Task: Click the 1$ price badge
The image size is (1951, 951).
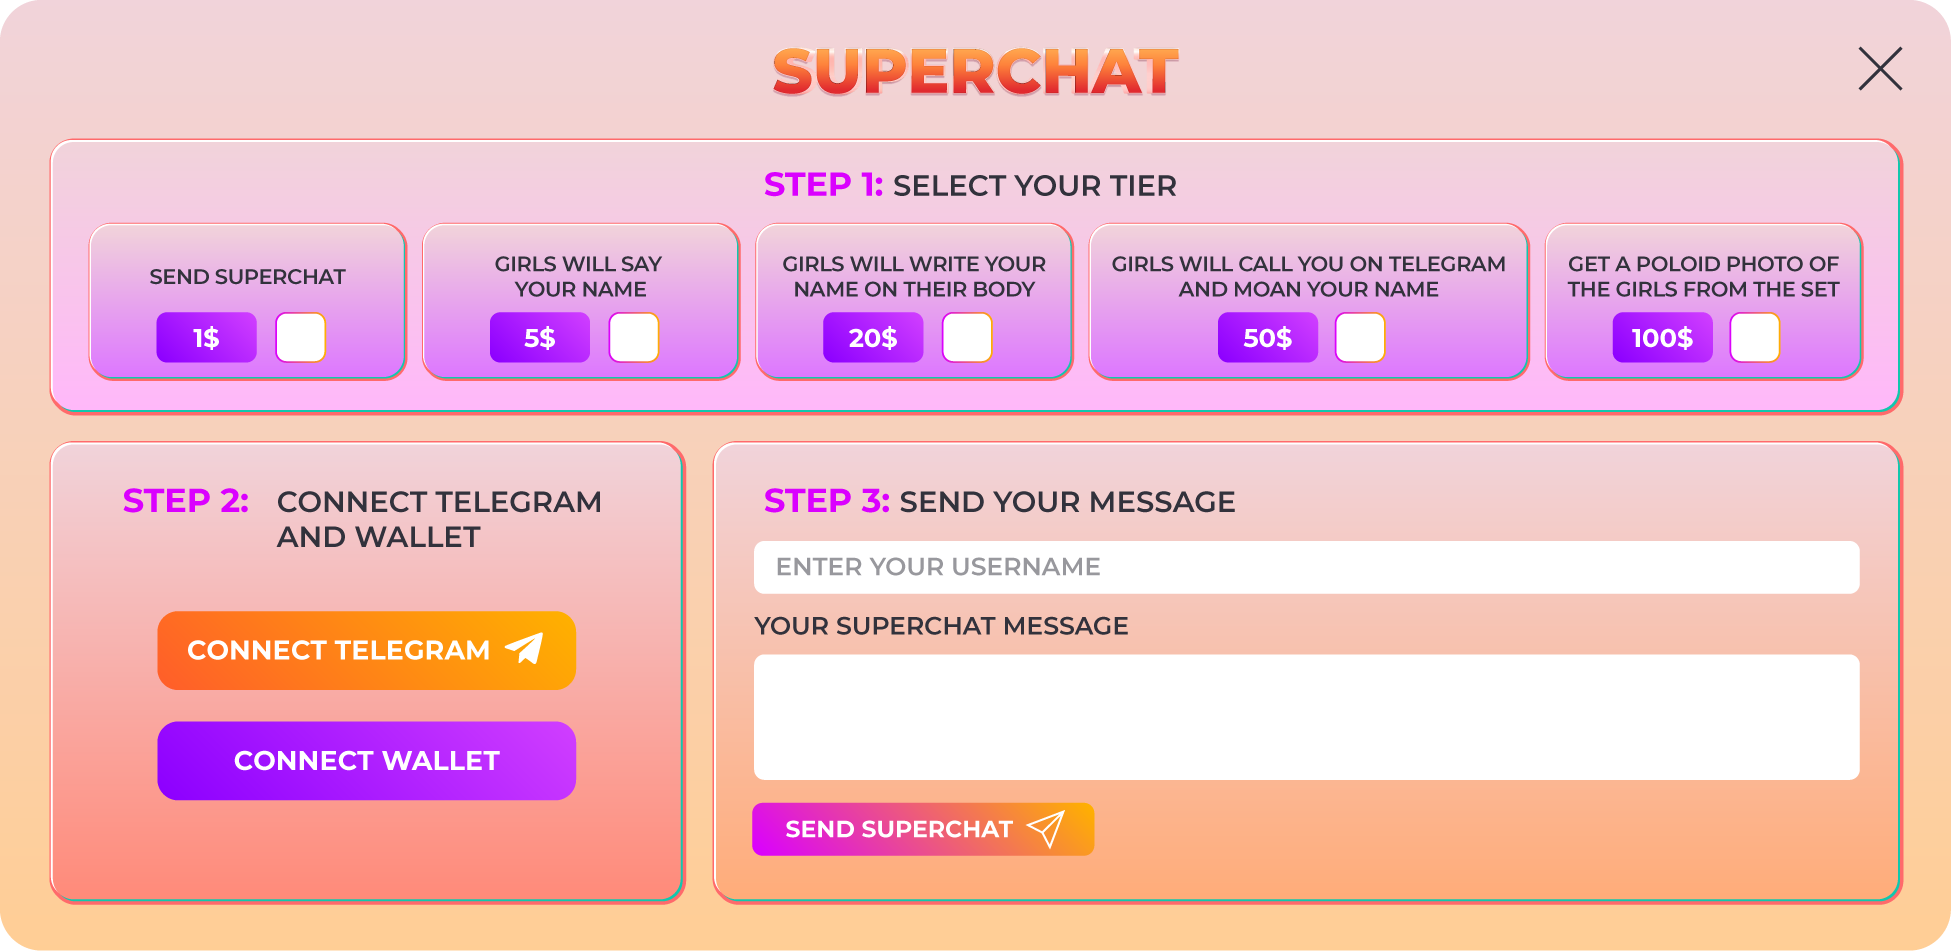Action: point(206,338)
